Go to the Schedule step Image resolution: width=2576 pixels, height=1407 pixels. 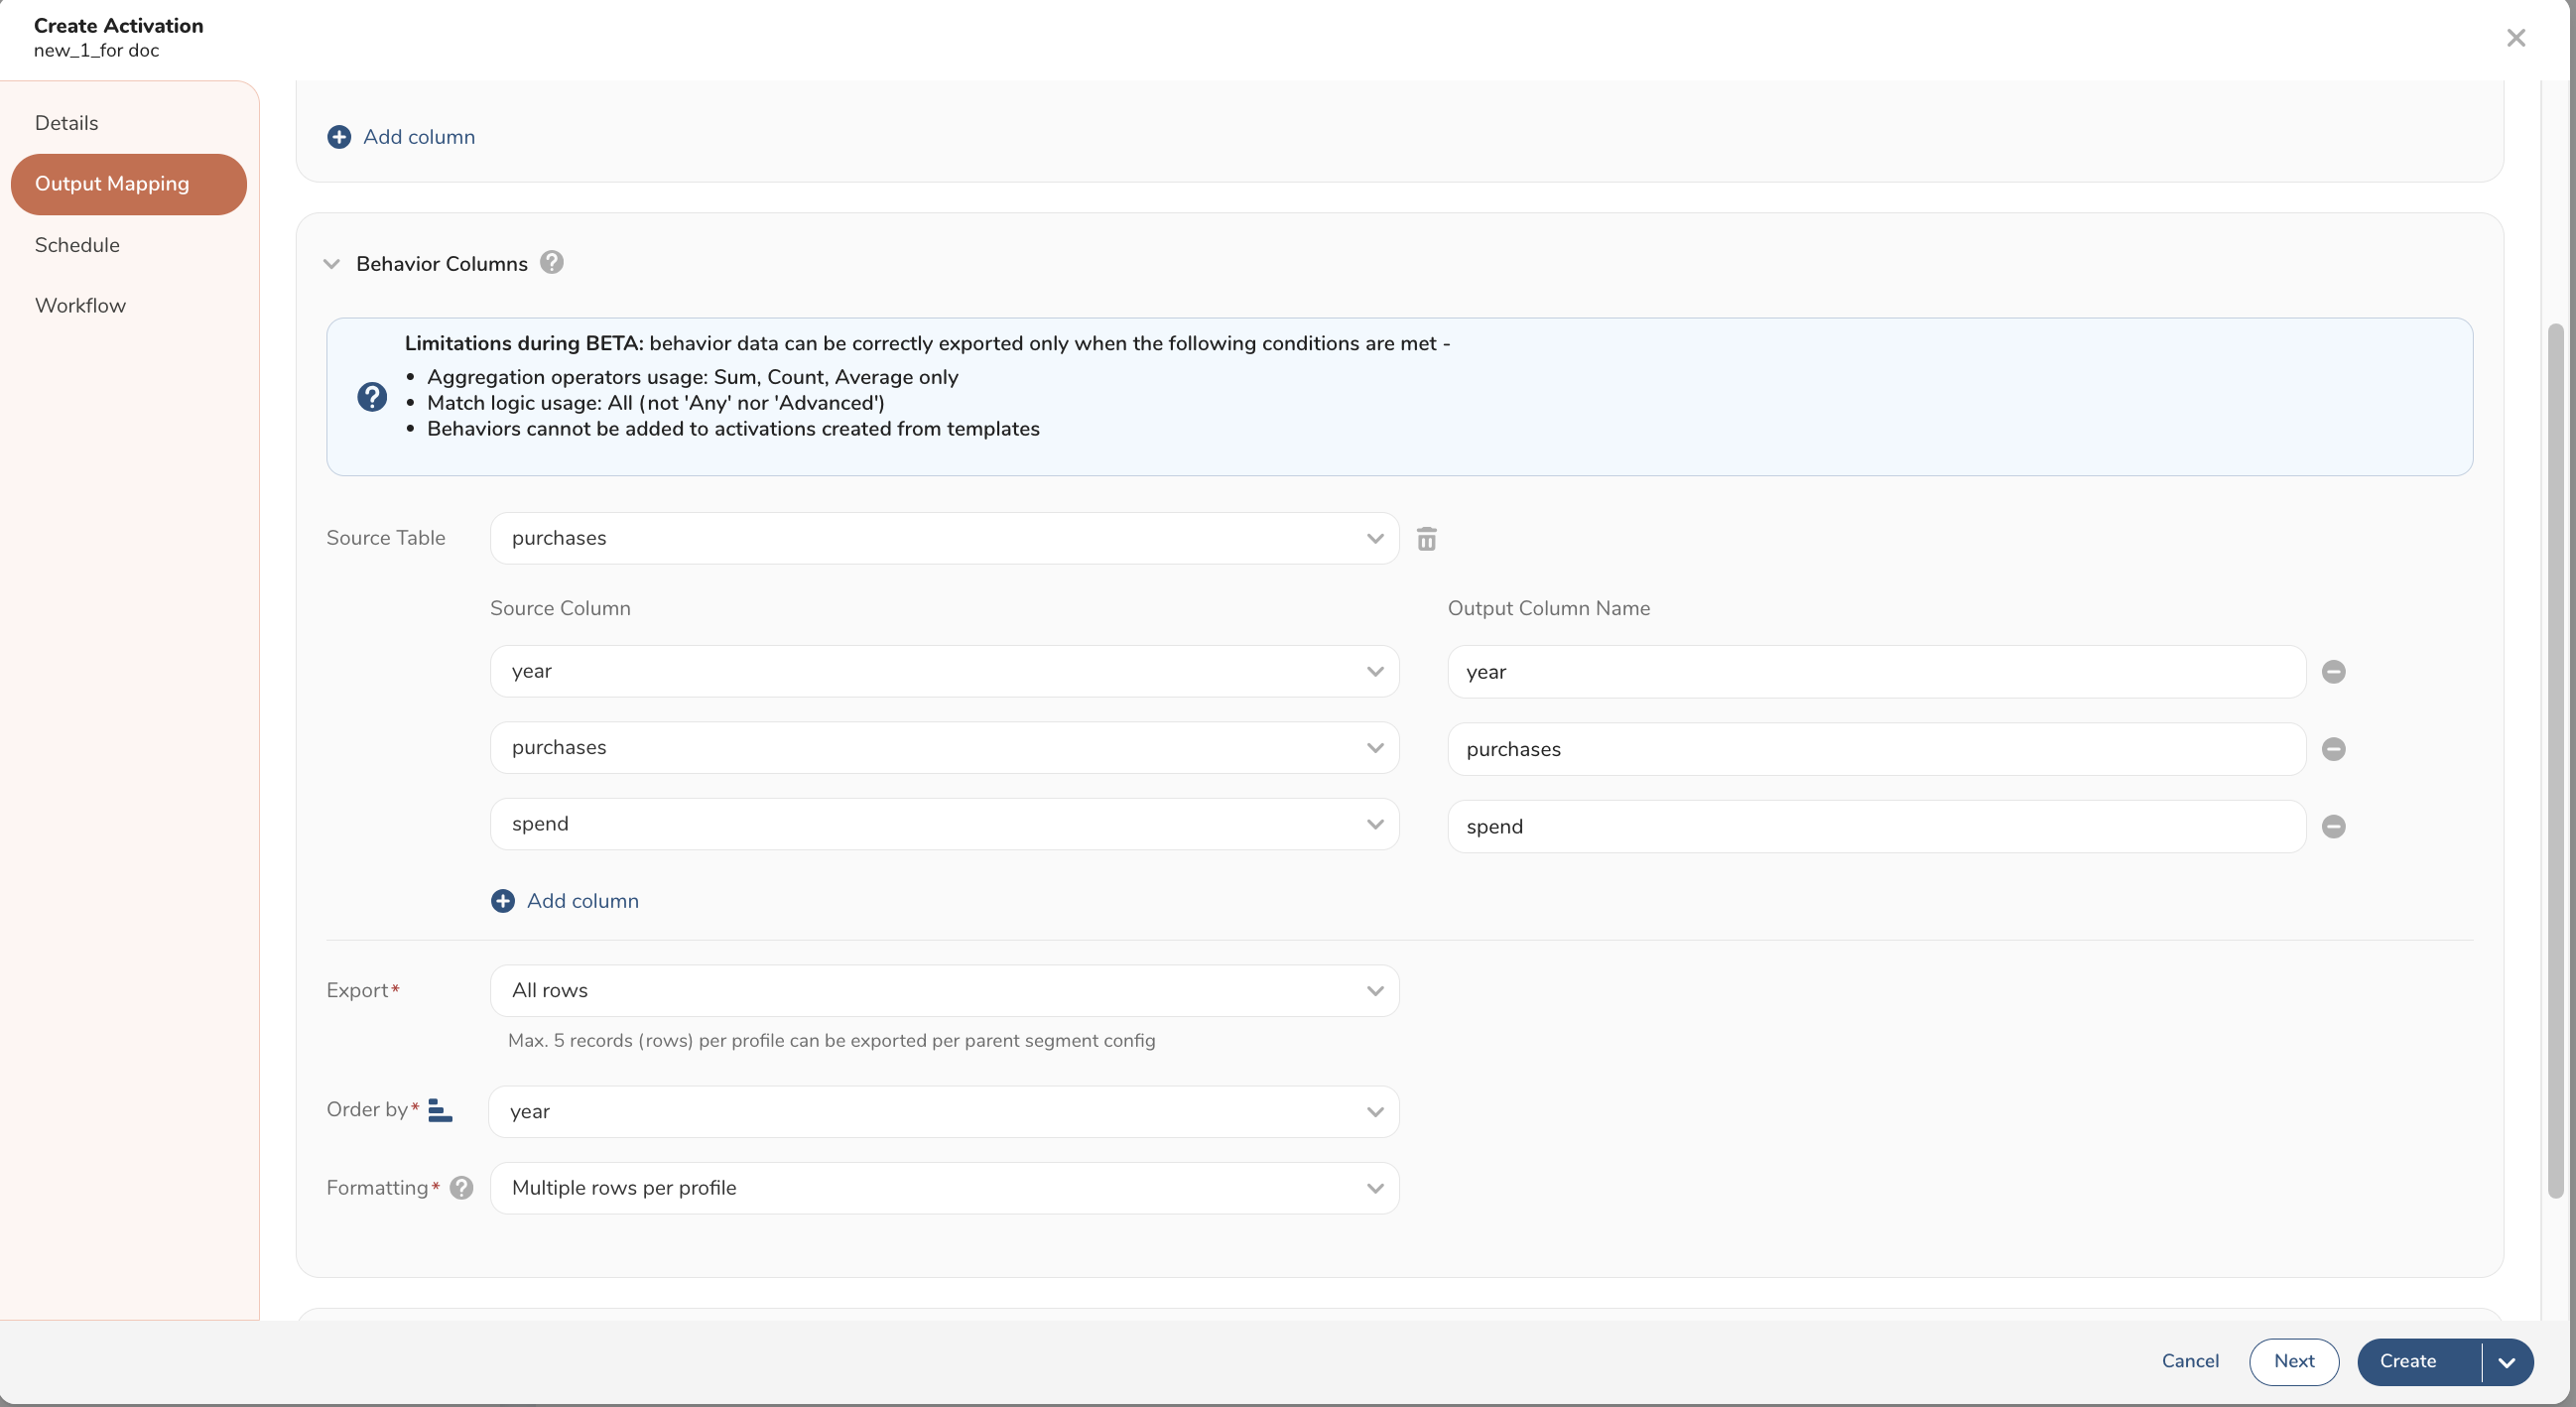point(77,245)
